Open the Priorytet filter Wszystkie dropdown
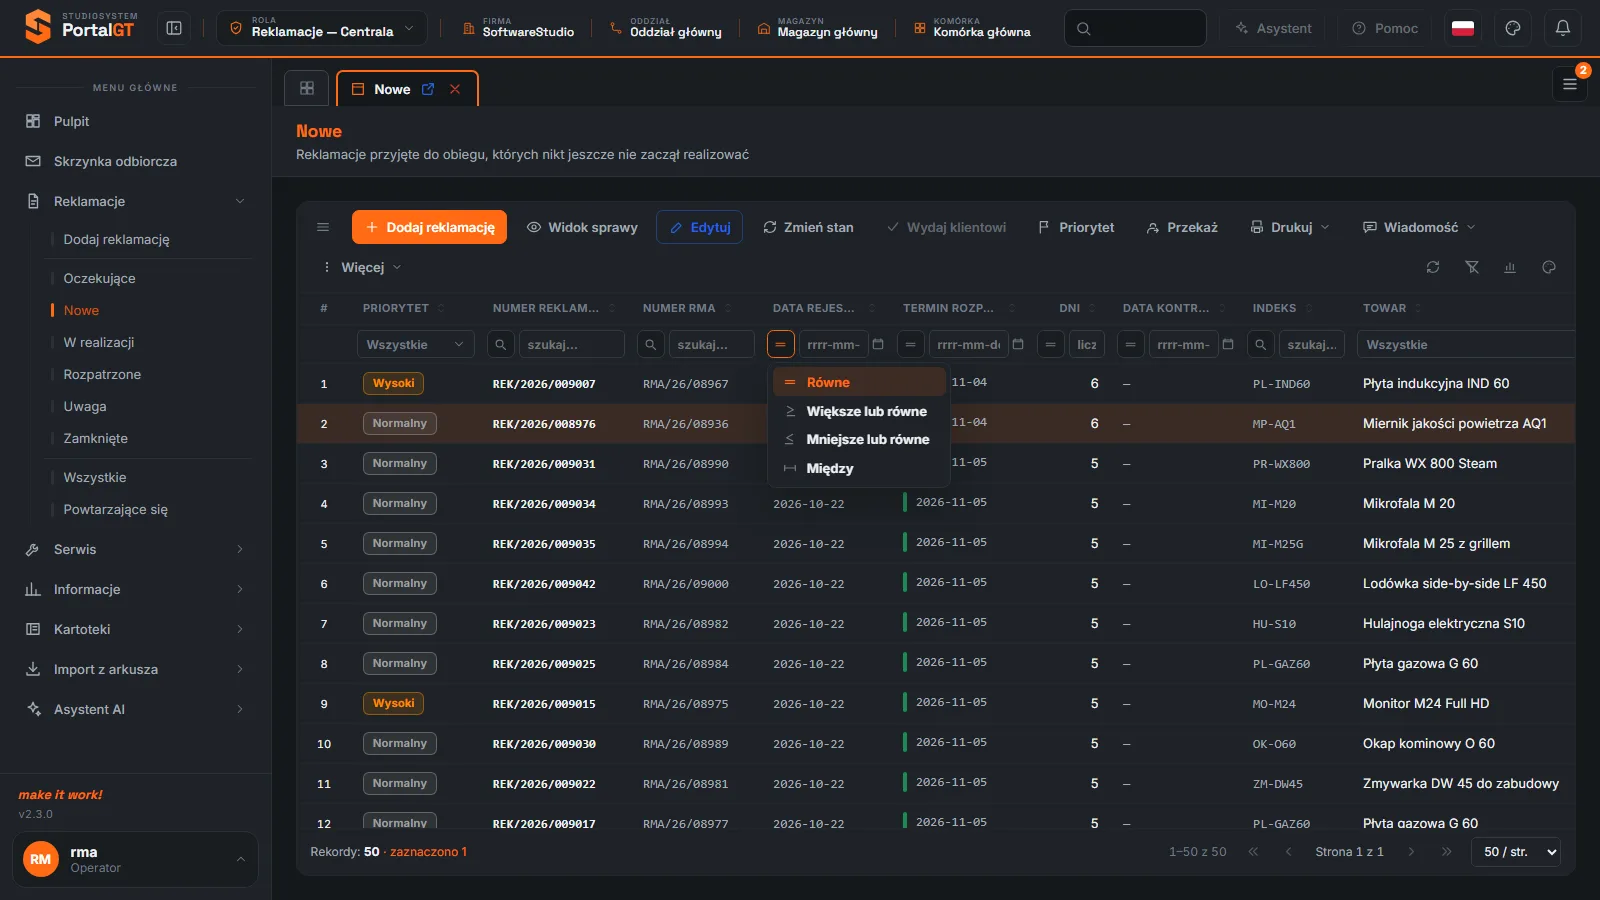Screen dimensions: 1600x900 [415, 344]
